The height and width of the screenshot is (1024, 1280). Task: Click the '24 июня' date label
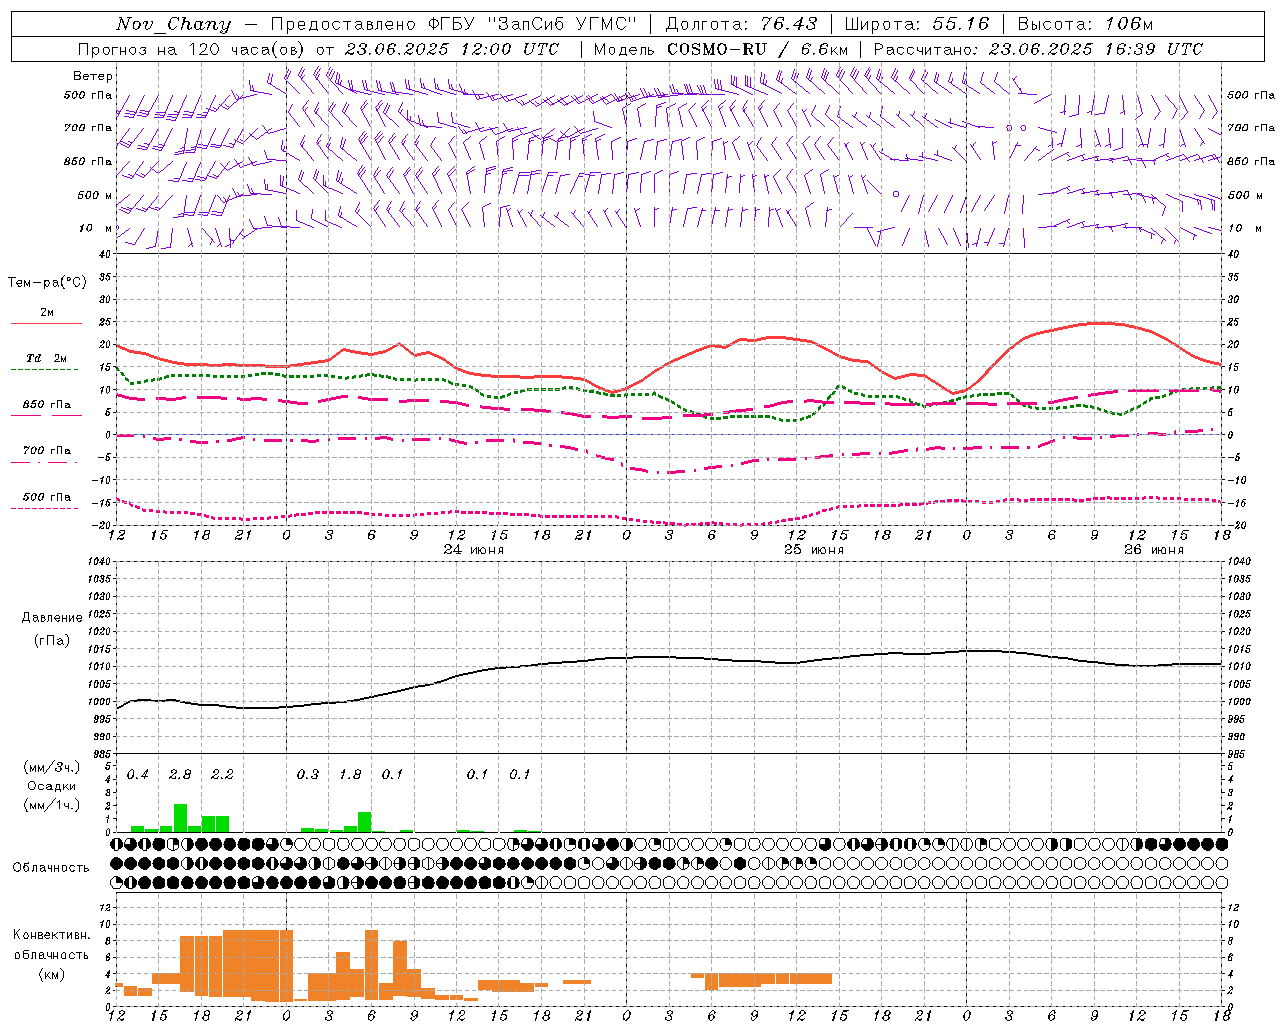(475, 550)
